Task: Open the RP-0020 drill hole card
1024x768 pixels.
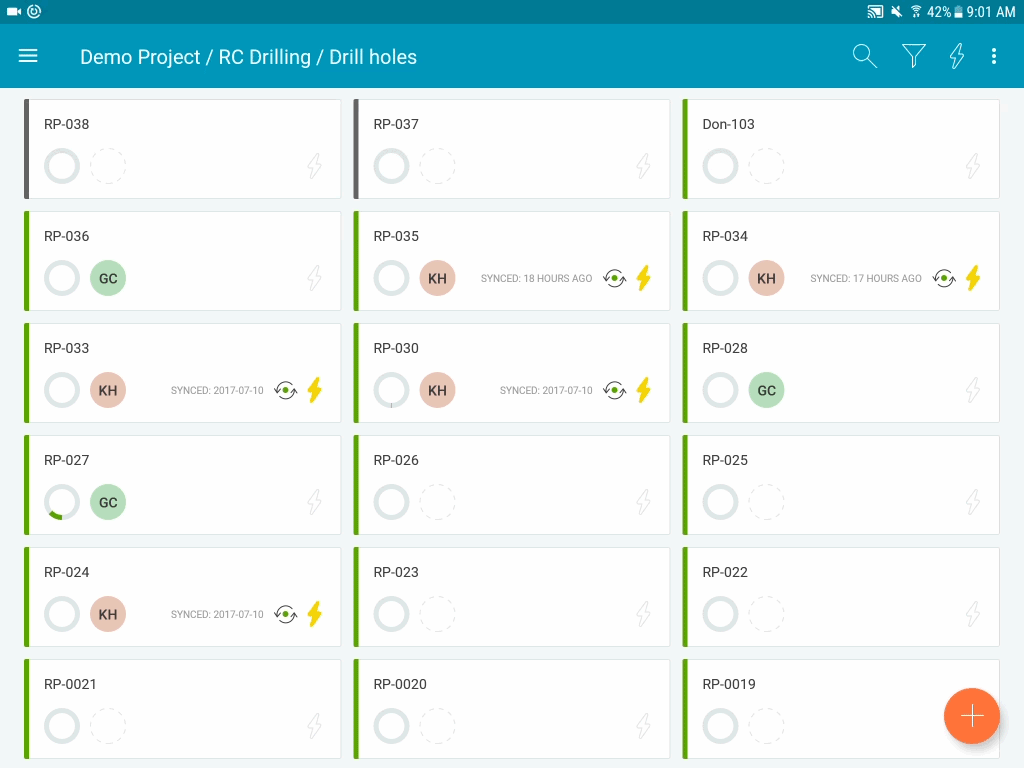Action: 511,709
